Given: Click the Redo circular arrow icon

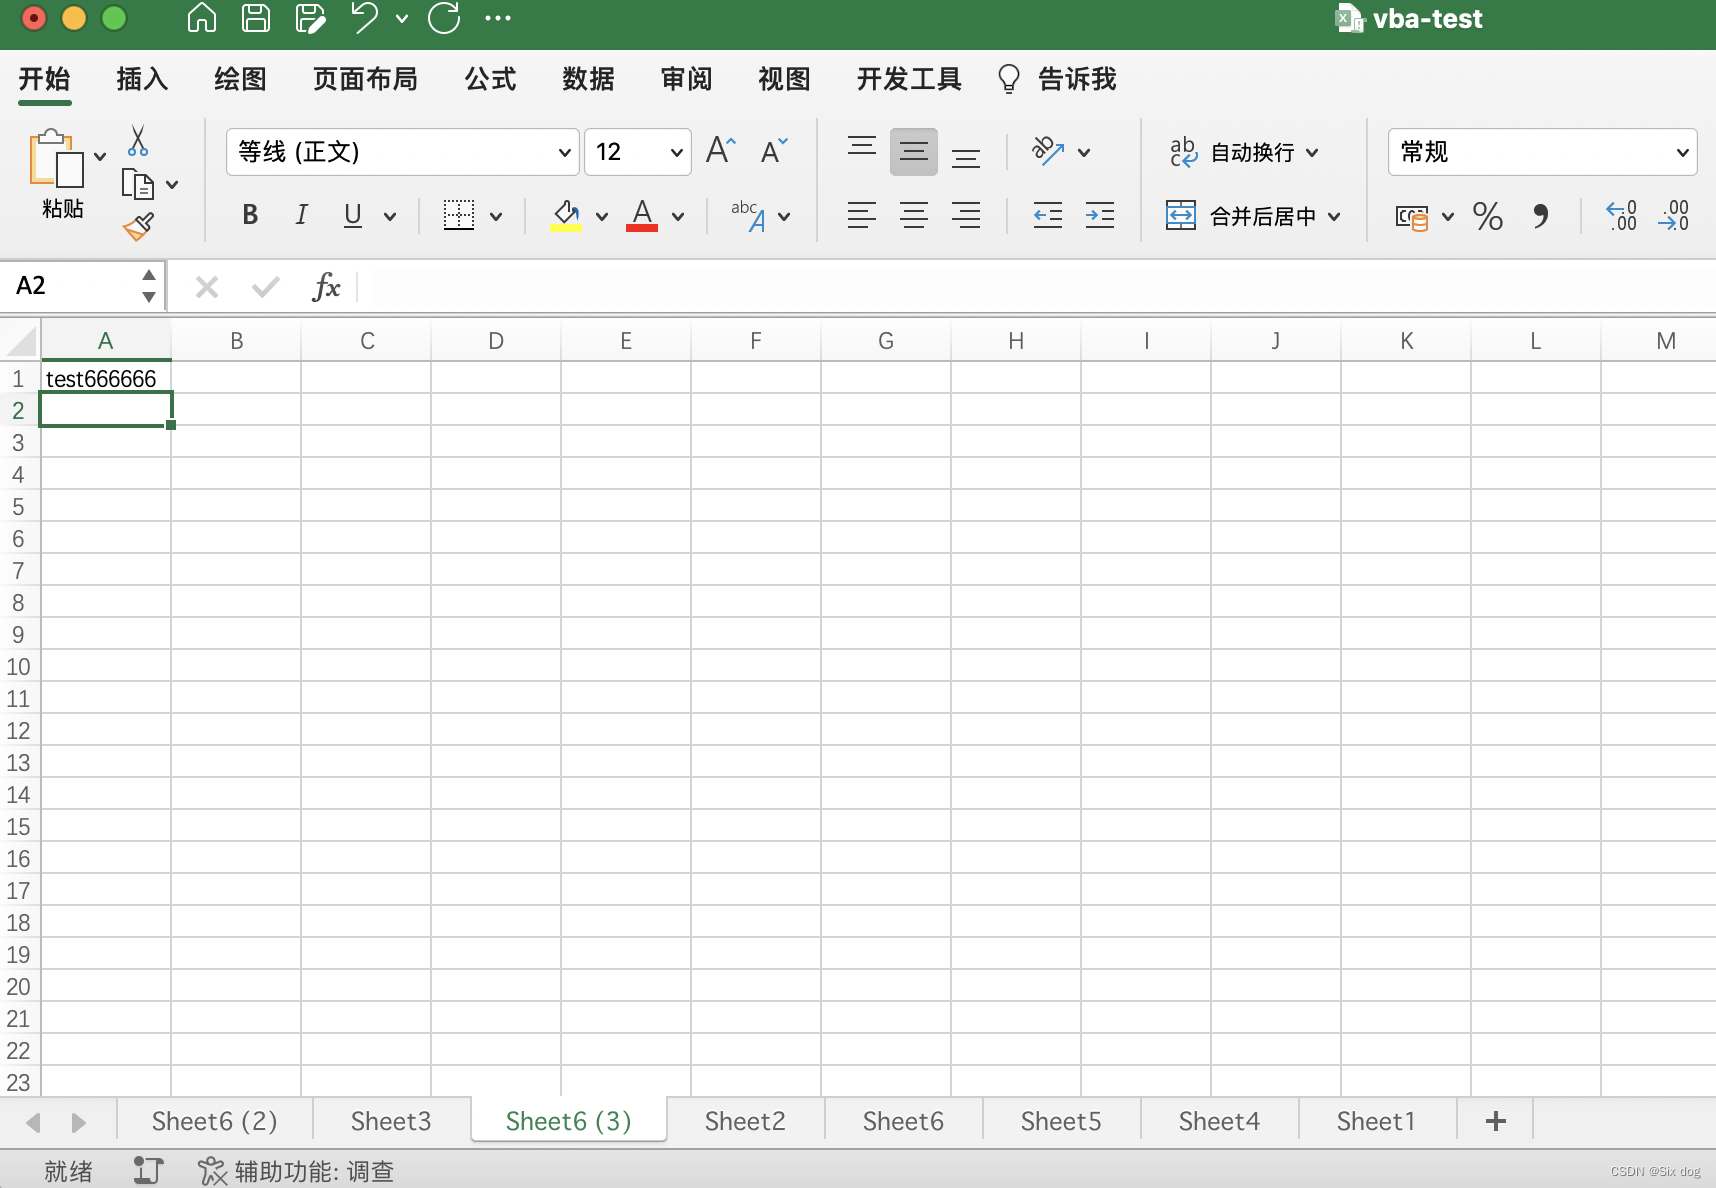Looking at the screenshot, I should [x=444, y=18].
